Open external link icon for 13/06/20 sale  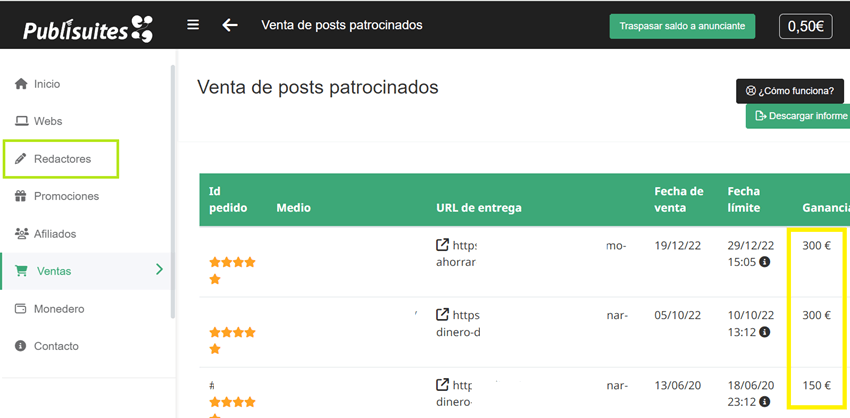[x=442, y=385]
